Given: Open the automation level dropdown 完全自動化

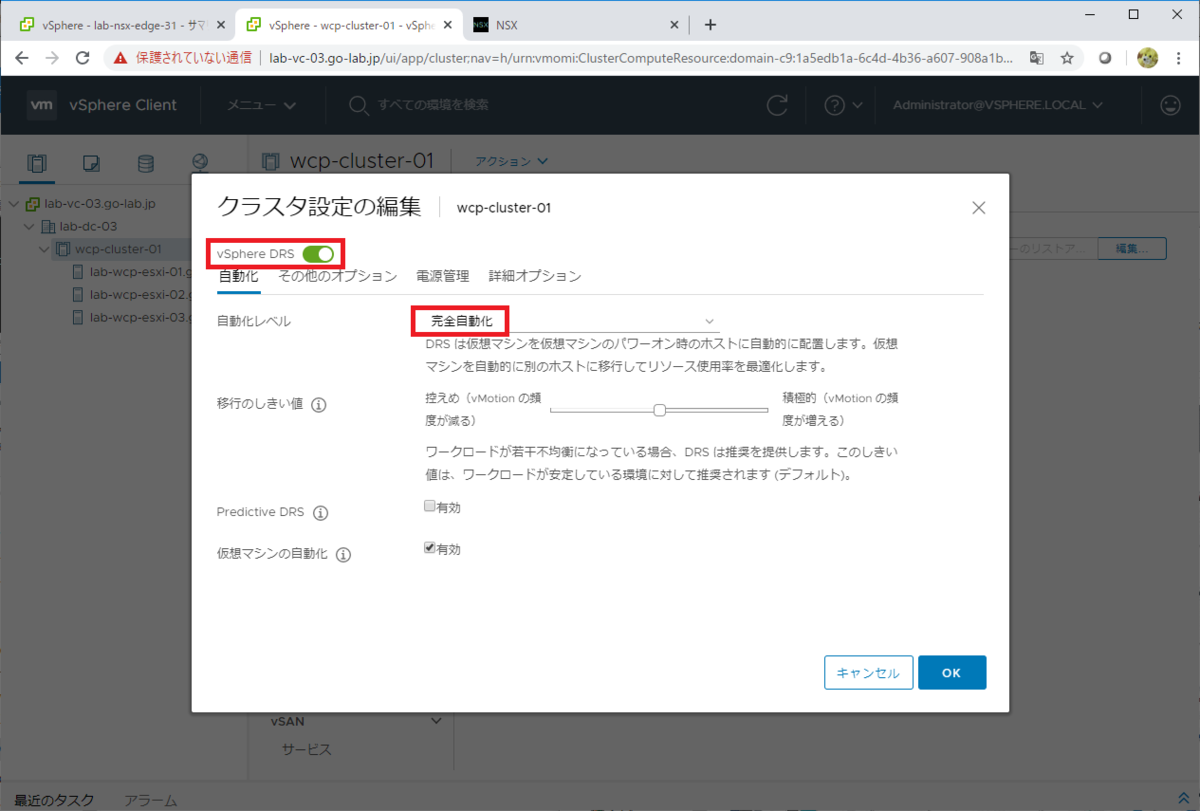Looking at the screenshot, I should click(x=568, y=321).
